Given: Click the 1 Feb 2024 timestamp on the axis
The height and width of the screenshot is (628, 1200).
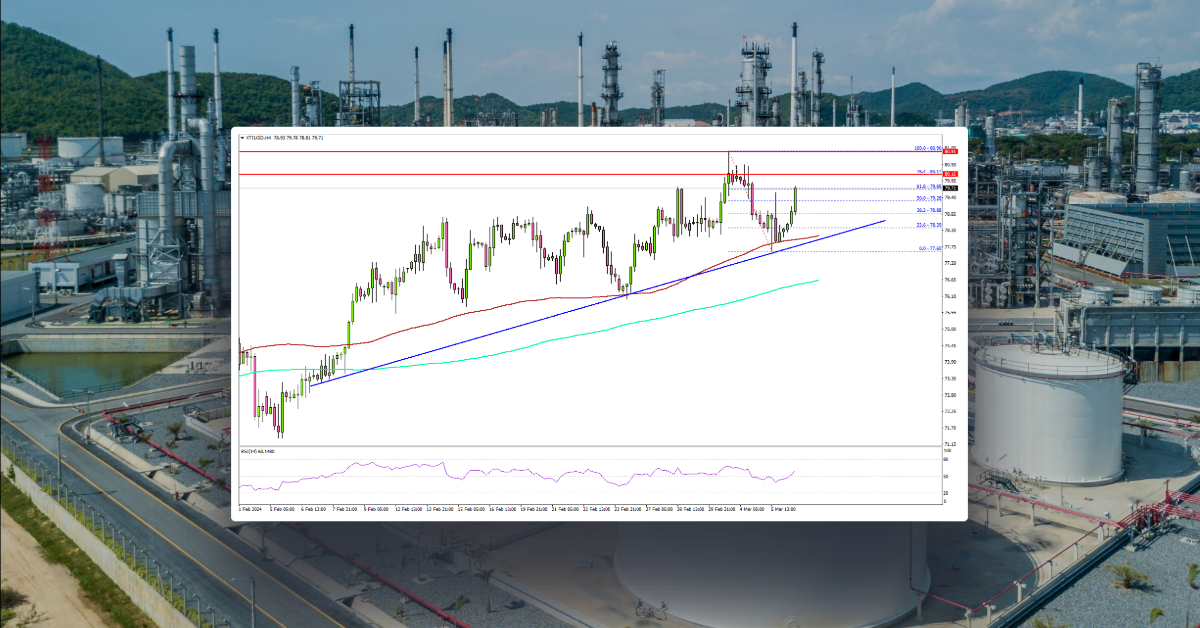Looking at the screenshot, I should click(249, 509).
